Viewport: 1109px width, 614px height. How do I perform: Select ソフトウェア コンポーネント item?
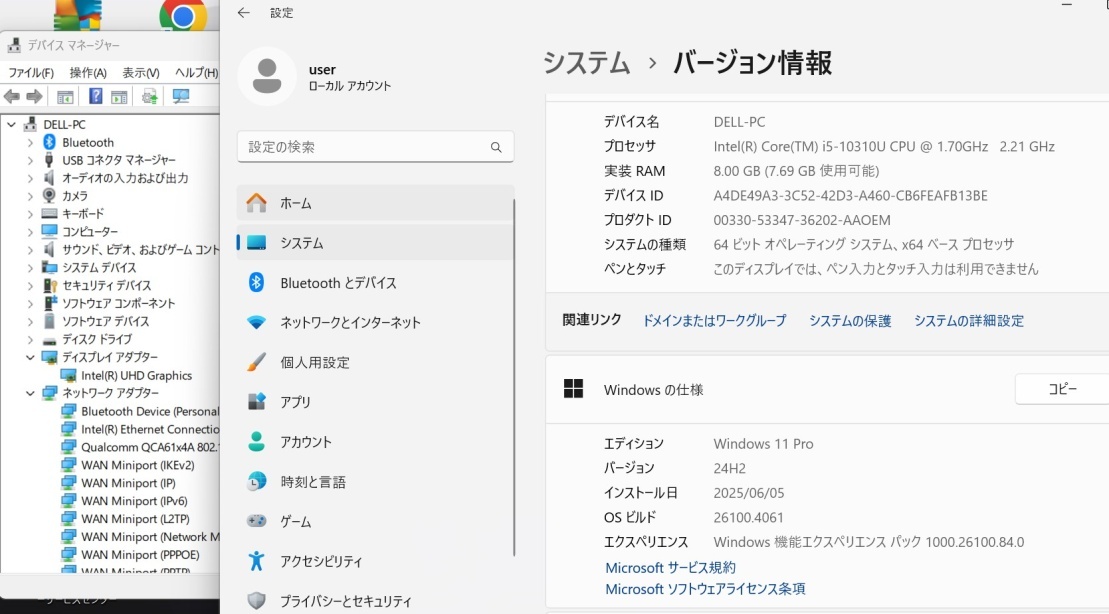[x=118, y=303]
